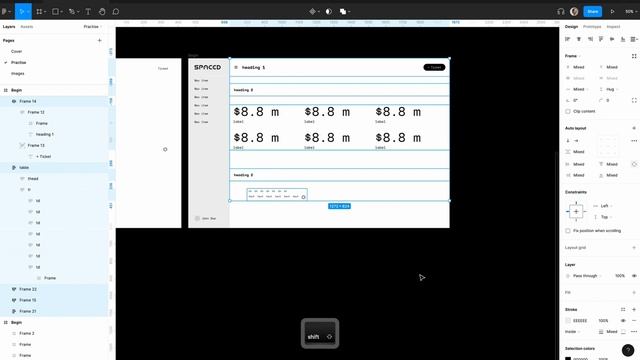
Task: Open vertical constraint Top dropdown
Action: (x=606, y=217)
